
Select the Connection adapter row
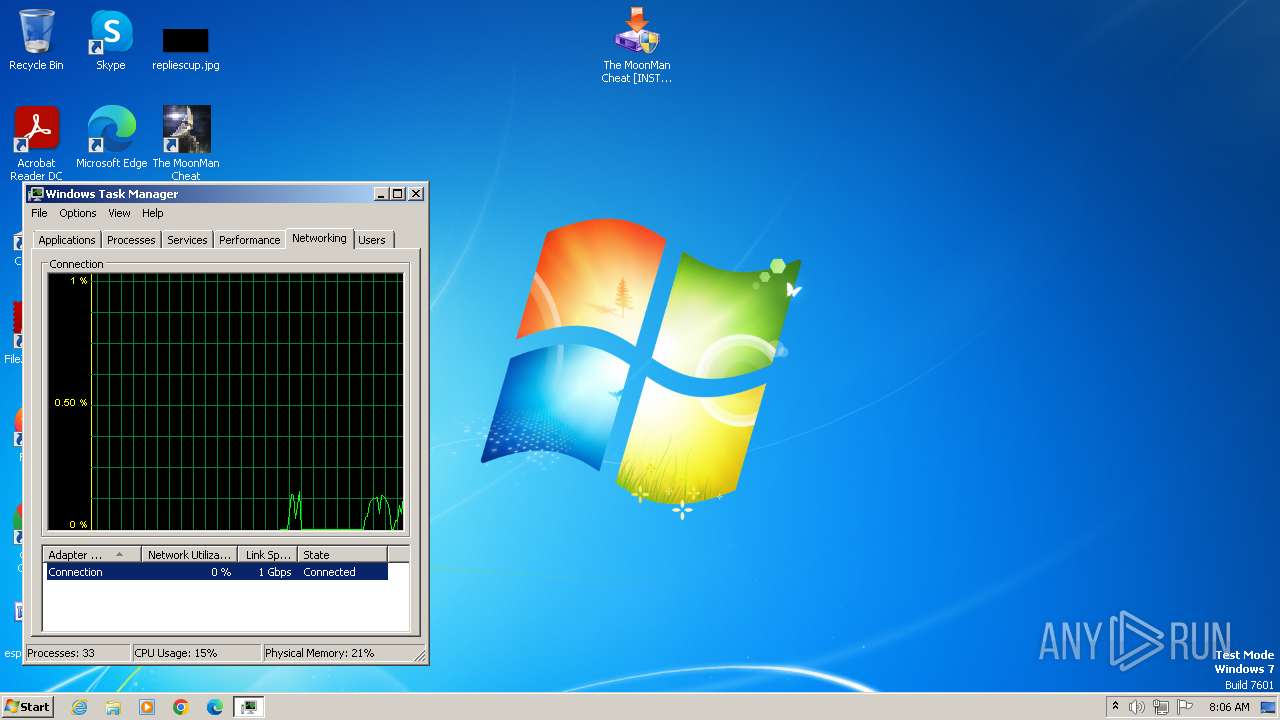216,572
